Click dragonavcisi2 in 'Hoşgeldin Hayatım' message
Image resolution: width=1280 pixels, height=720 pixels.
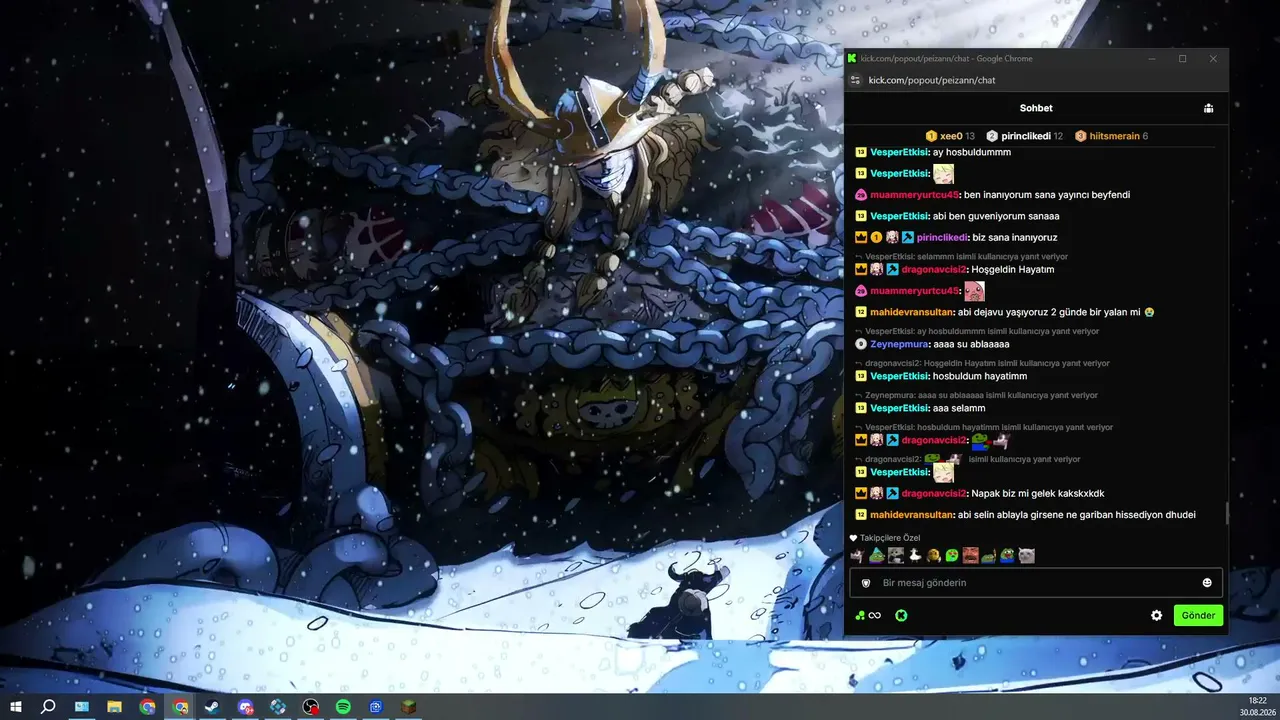(x=934, y=270)
